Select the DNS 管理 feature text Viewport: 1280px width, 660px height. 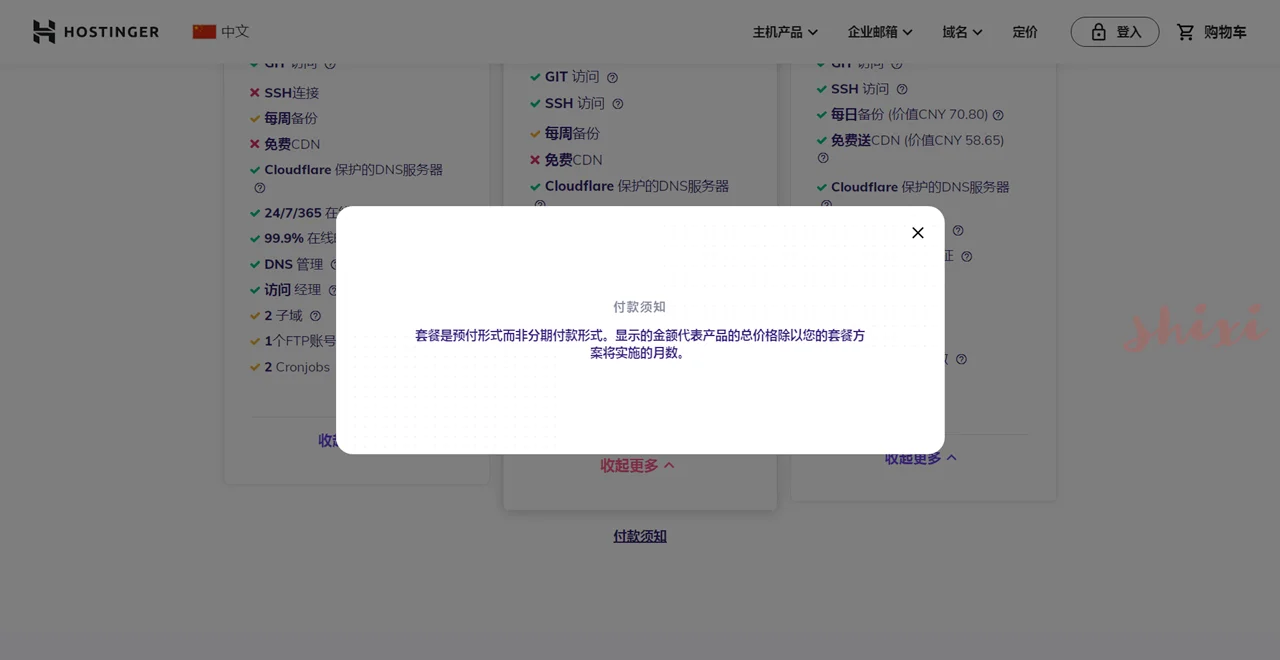click(294, 264)
